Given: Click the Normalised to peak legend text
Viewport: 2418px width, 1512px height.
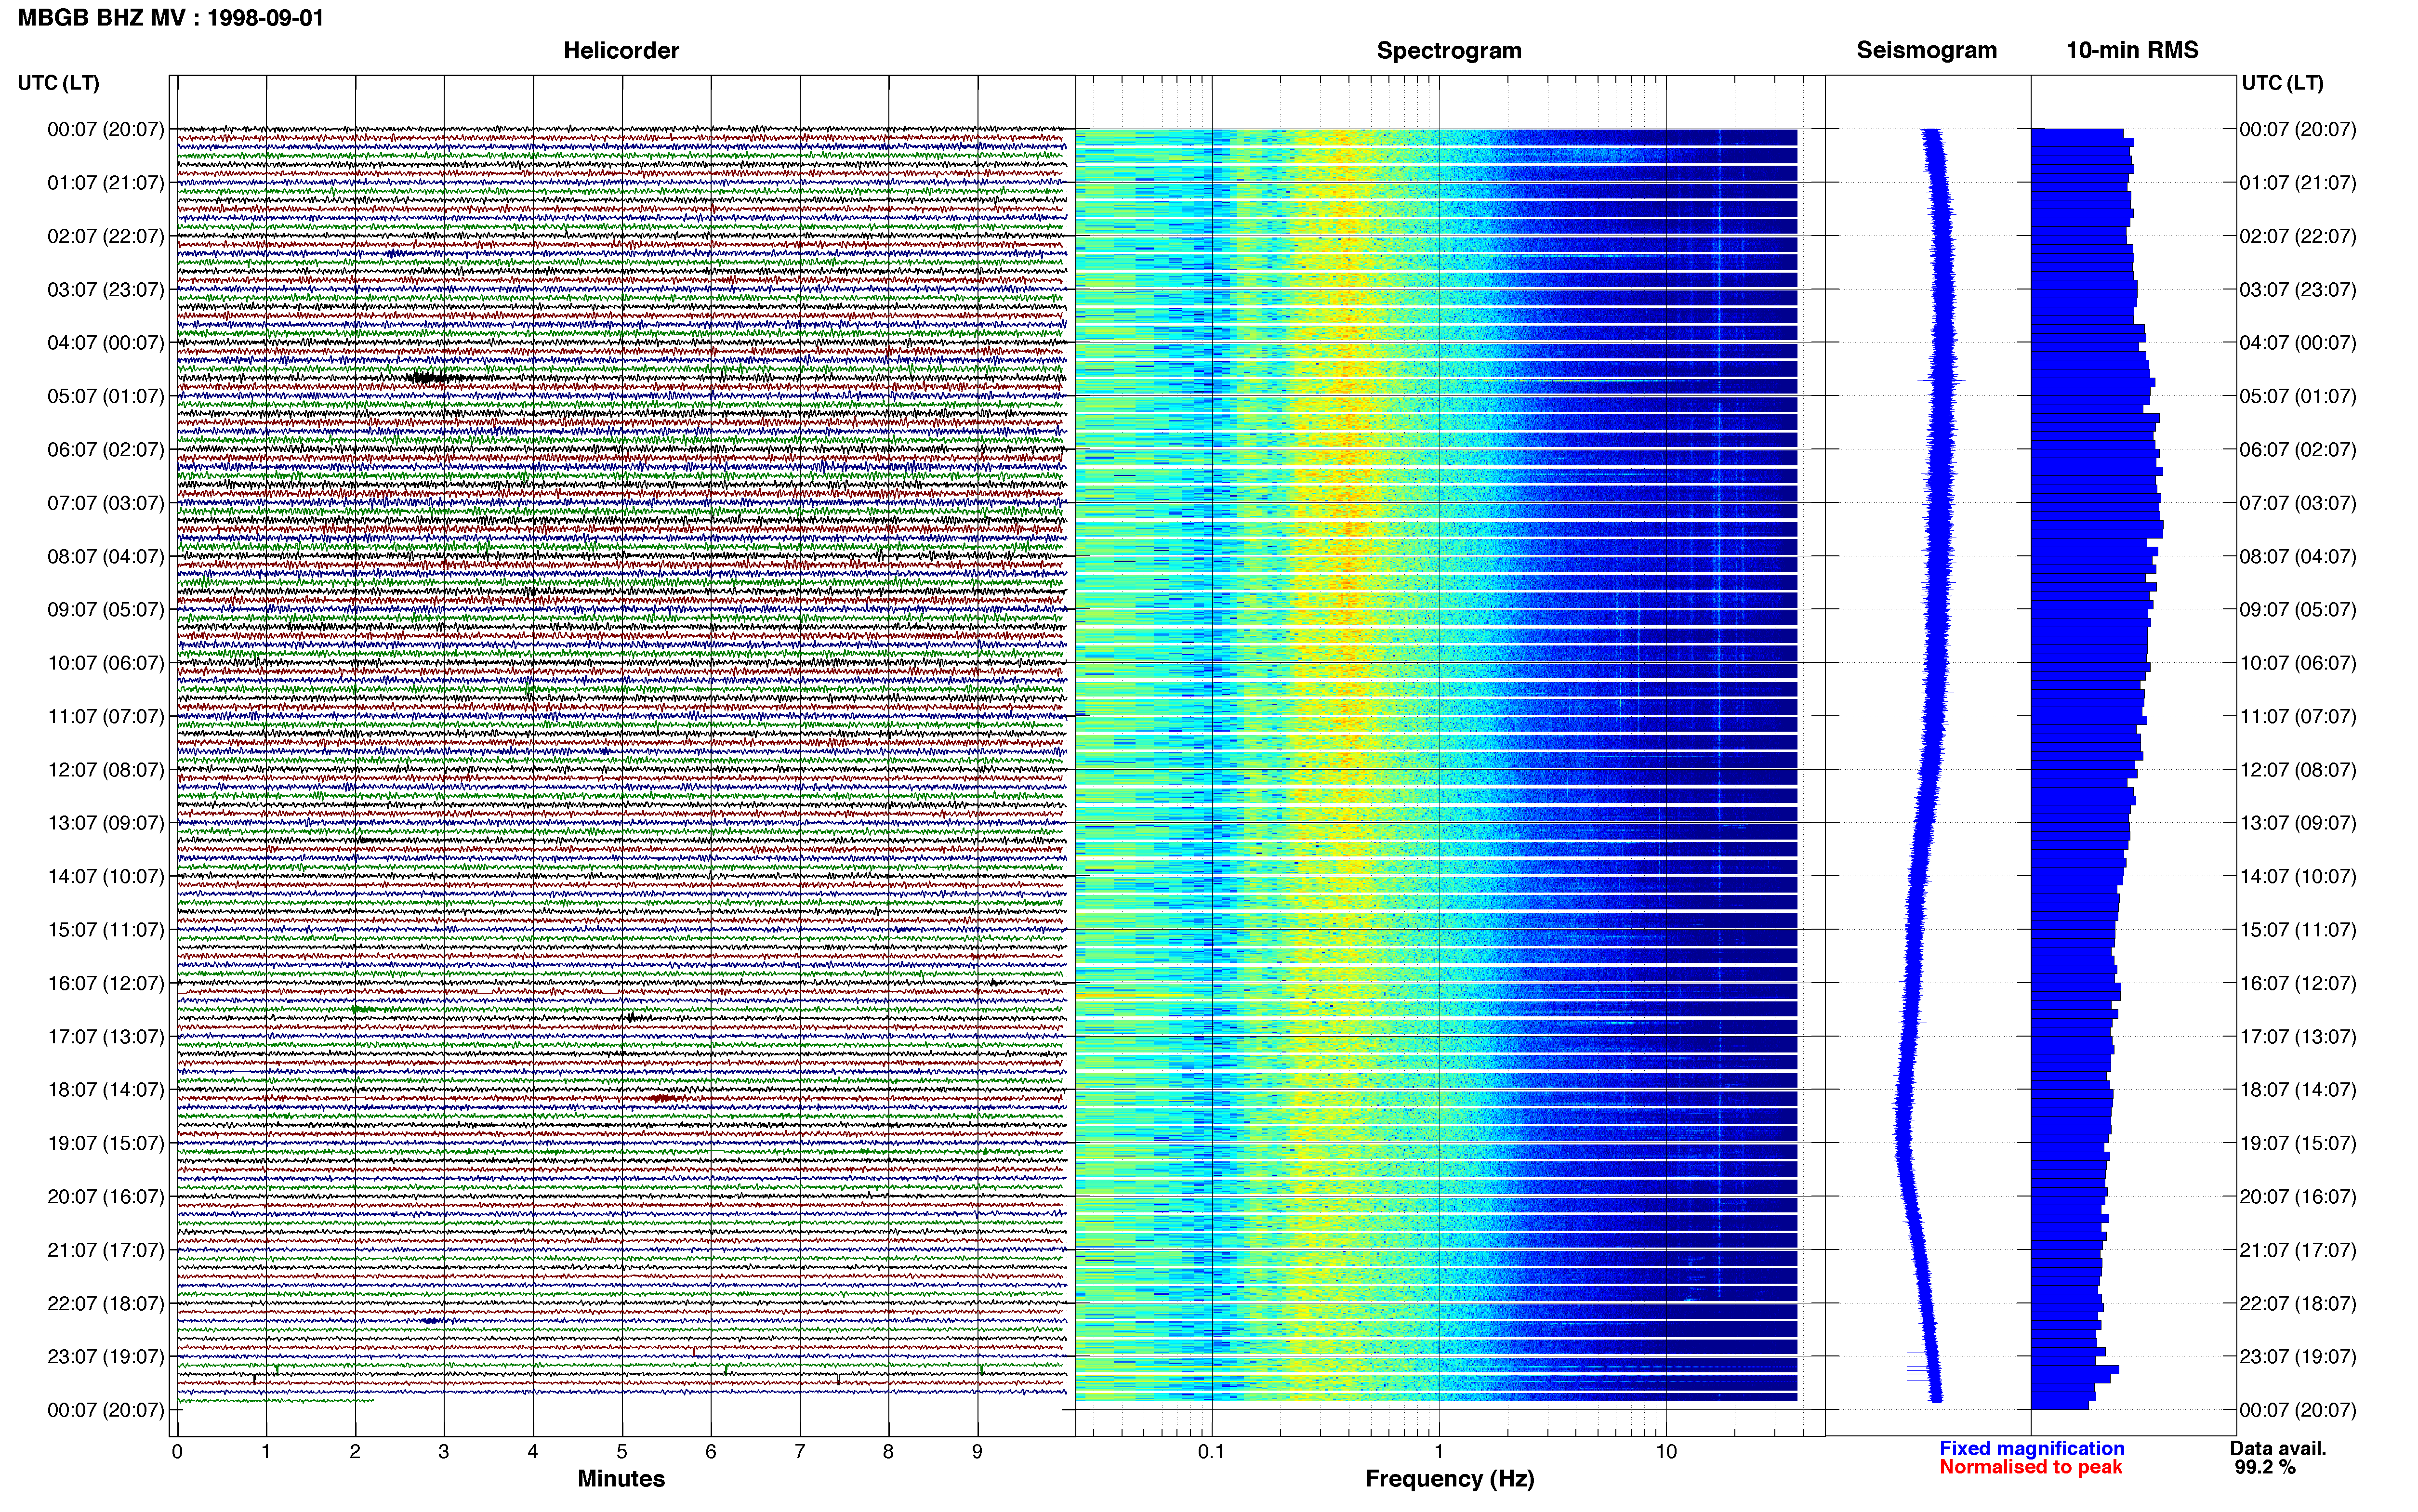Looking at the screenshot, I should pyautogui.click(x=2031, y=1467).
